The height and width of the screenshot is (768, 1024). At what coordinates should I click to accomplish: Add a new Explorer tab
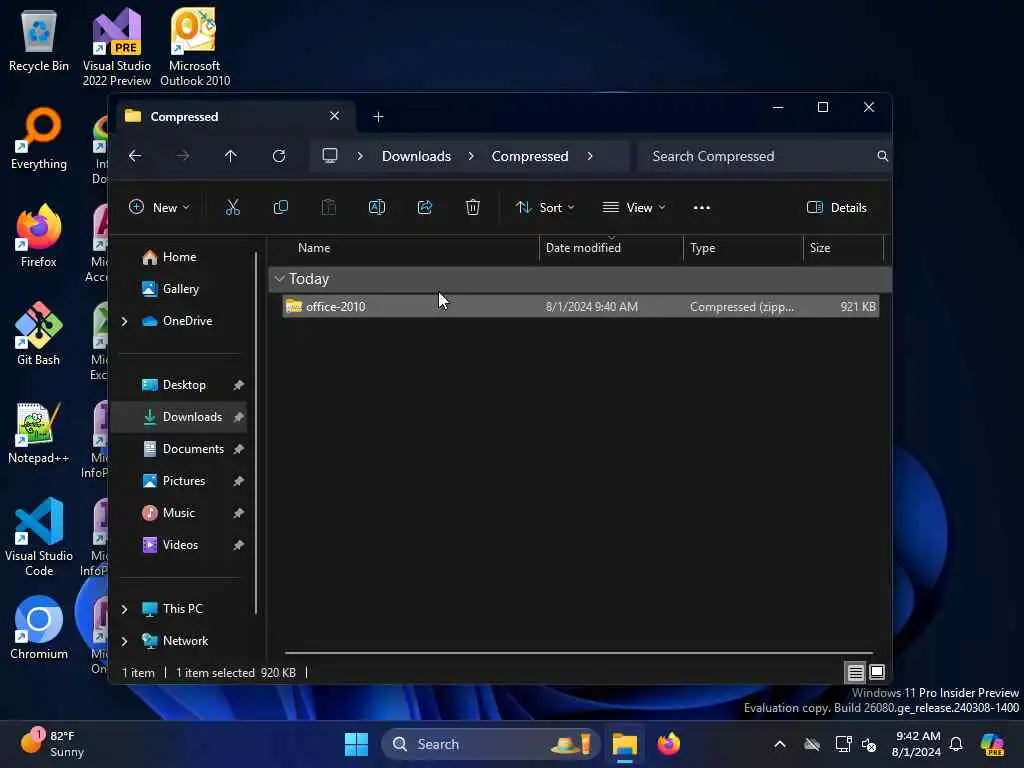[378, 117]
